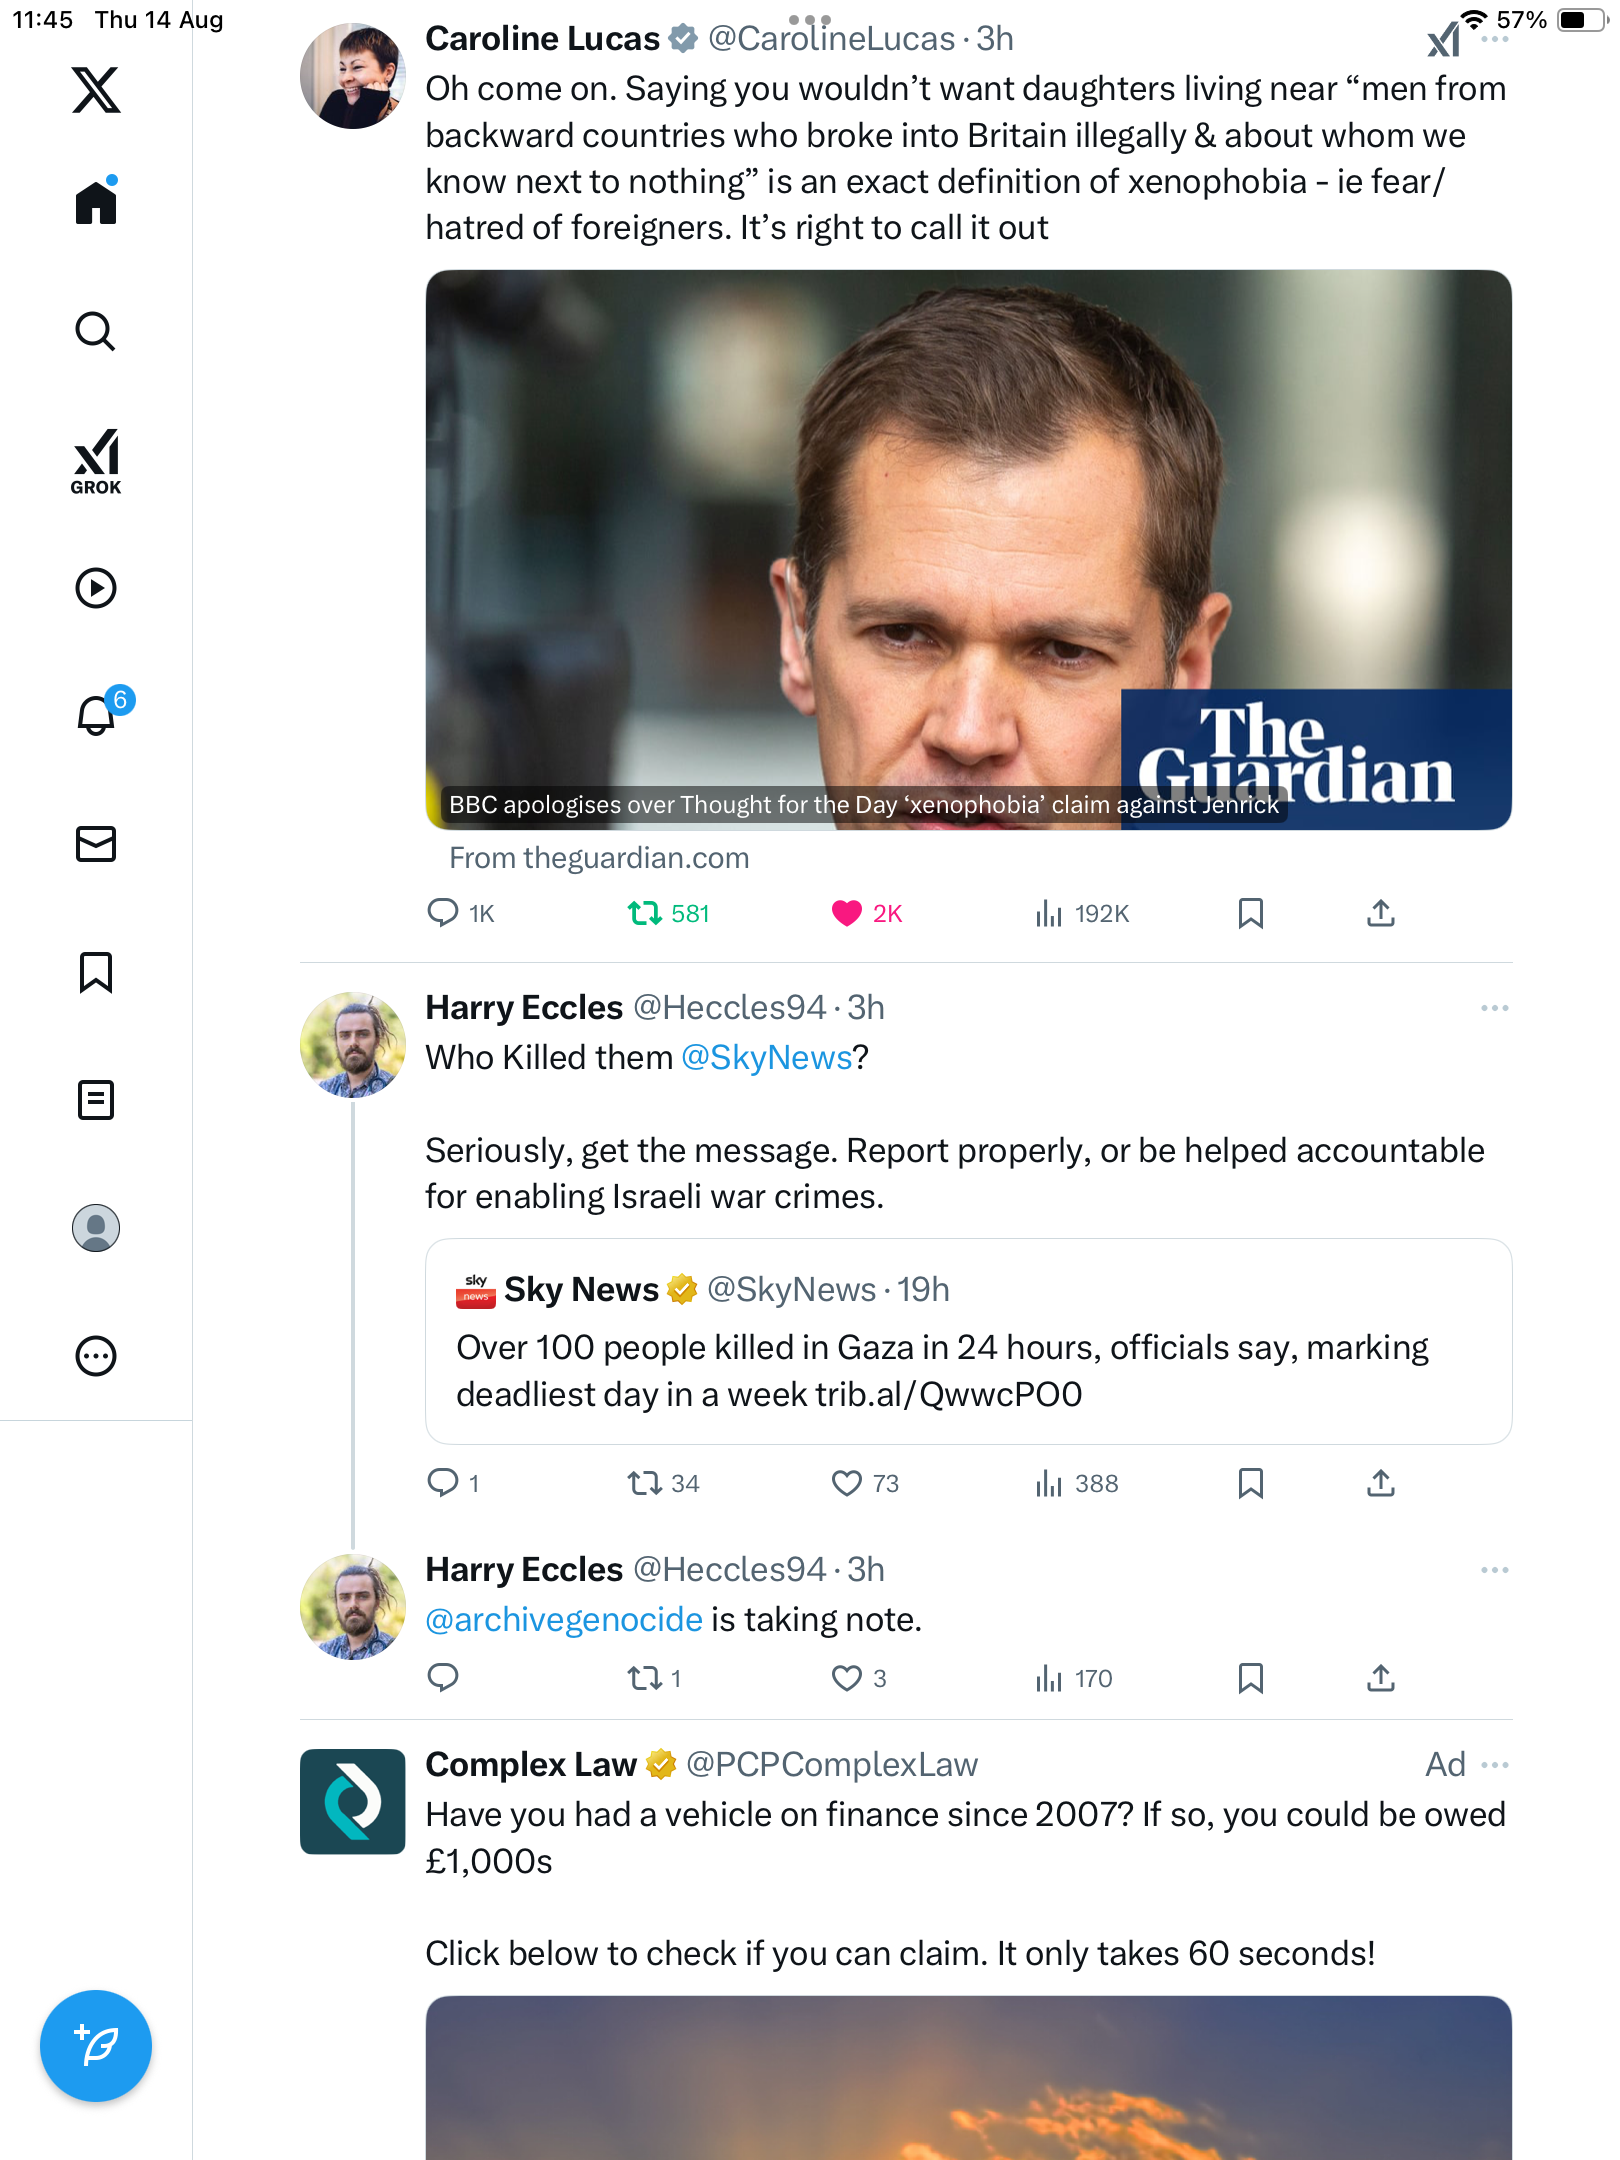
Task: Bookmark Harry Eccles' Sky News post
Action: (x=1250, y=1483)
